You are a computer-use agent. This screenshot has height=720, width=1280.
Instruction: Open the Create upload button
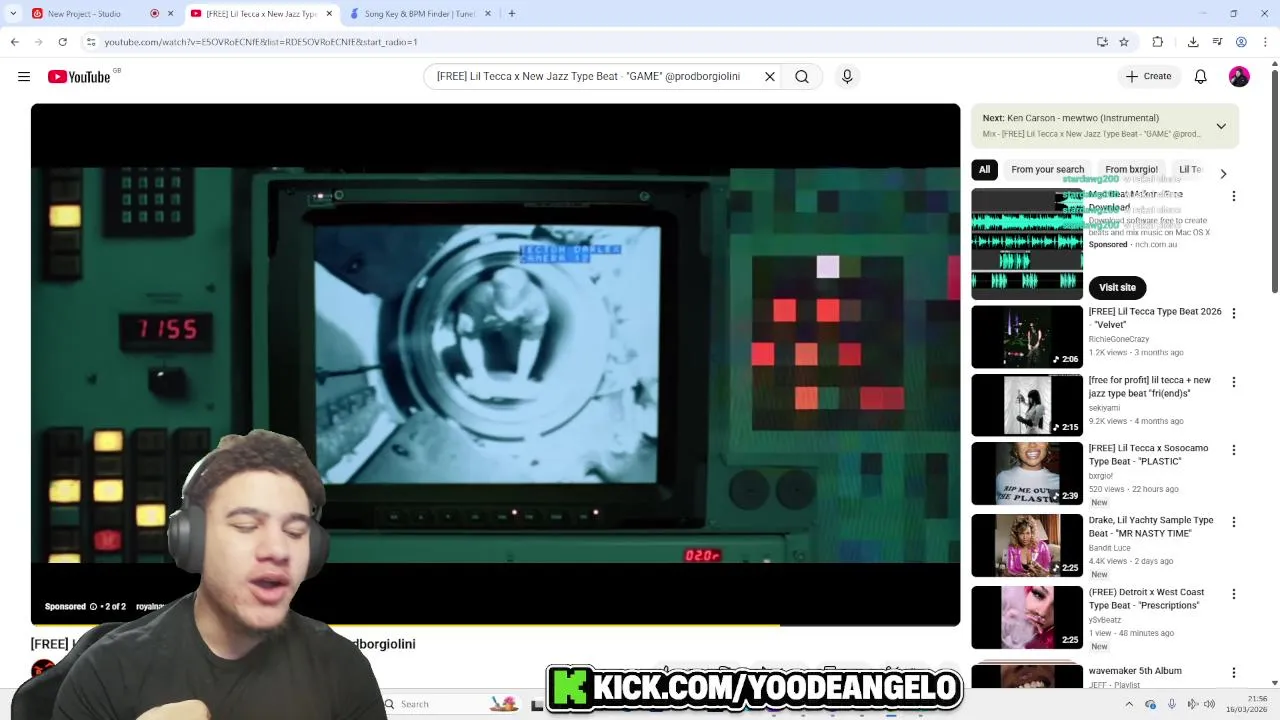click(x=1148, y=76)
